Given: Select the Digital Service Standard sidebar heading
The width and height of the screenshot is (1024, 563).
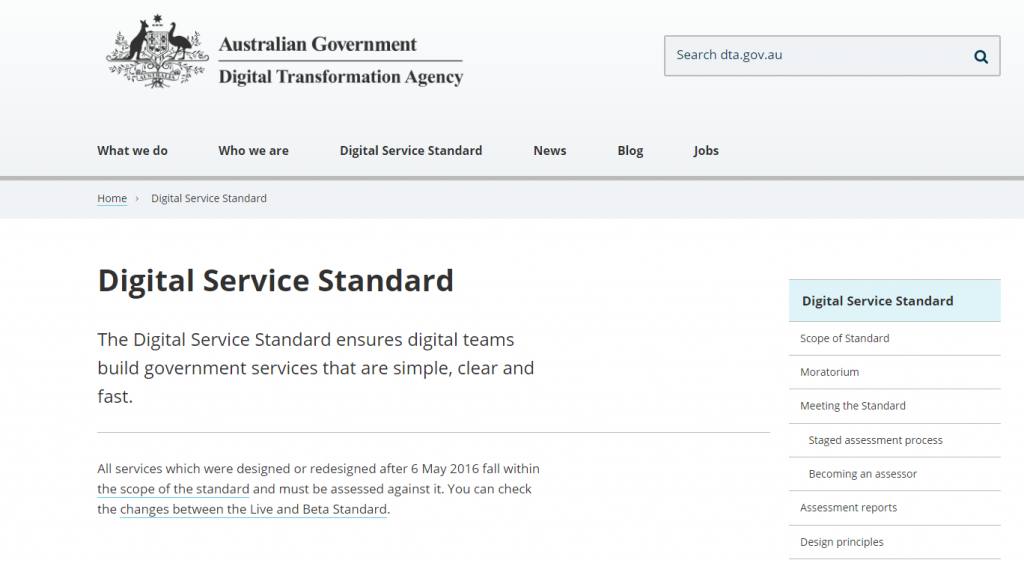Looking at the screenshot, I should (x=895, y=301).
